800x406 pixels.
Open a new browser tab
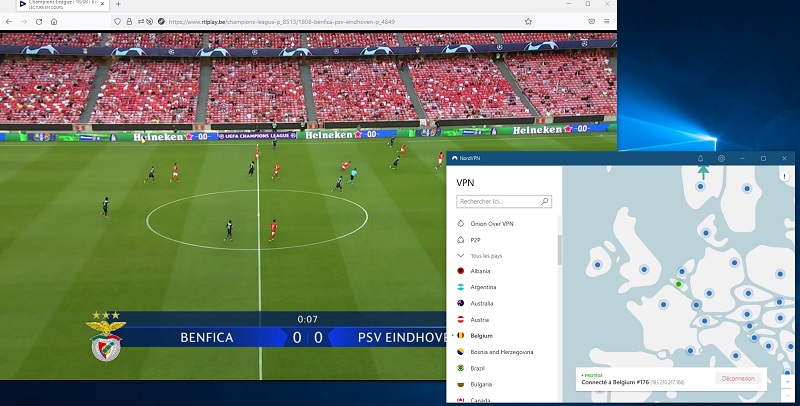[x=117, y=5]
